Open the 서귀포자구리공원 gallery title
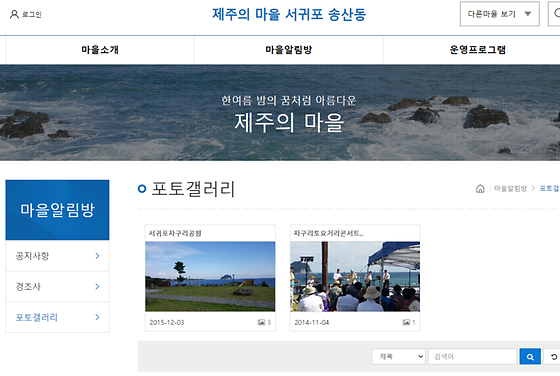Screen dimensions: 560x376 coord(175,234)
